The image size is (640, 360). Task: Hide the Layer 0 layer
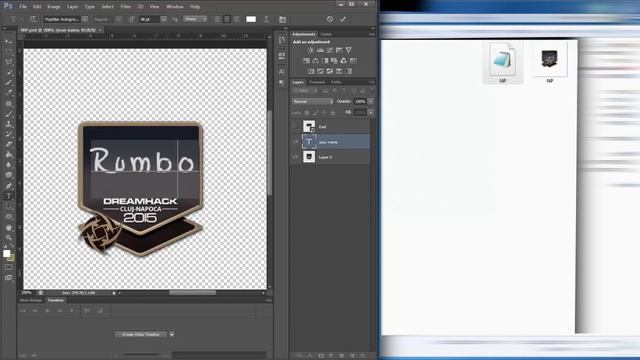point(296,157)
